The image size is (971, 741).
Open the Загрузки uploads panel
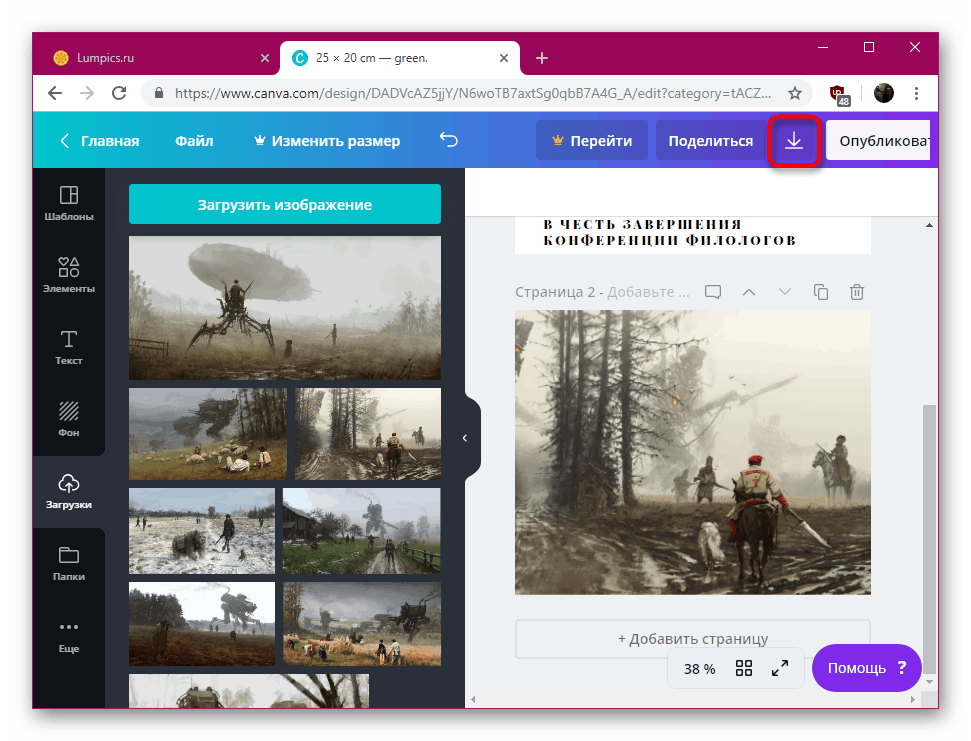click(69, 492)
